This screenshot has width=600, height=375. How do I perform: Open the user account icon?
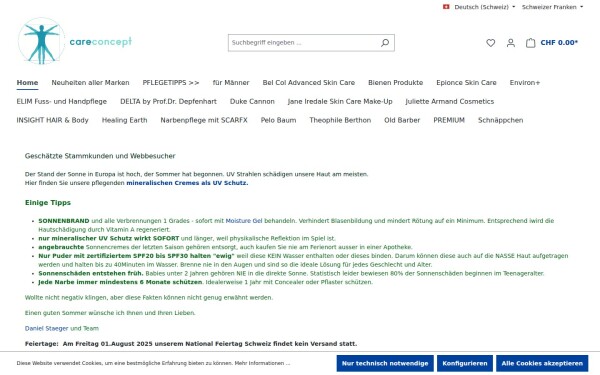[x=510, y=43]
